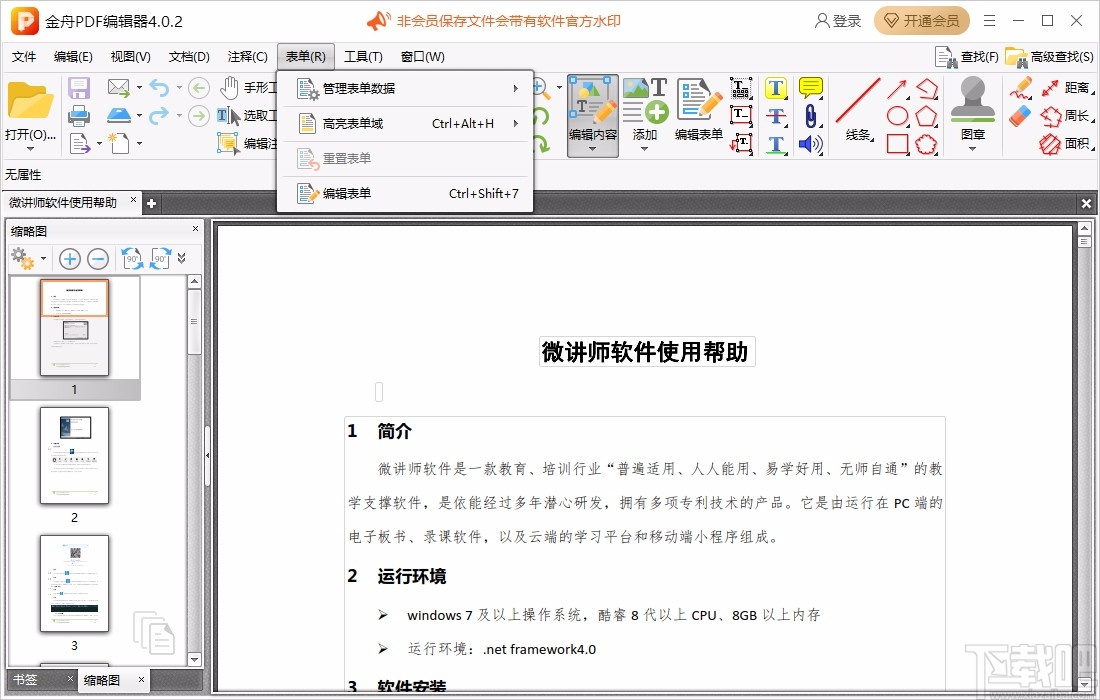Viewport: 1100px width, 700px height.
Task: Rotate page 90 degrees counterclockwise in thumbnail panel
Action: [132, 258]
